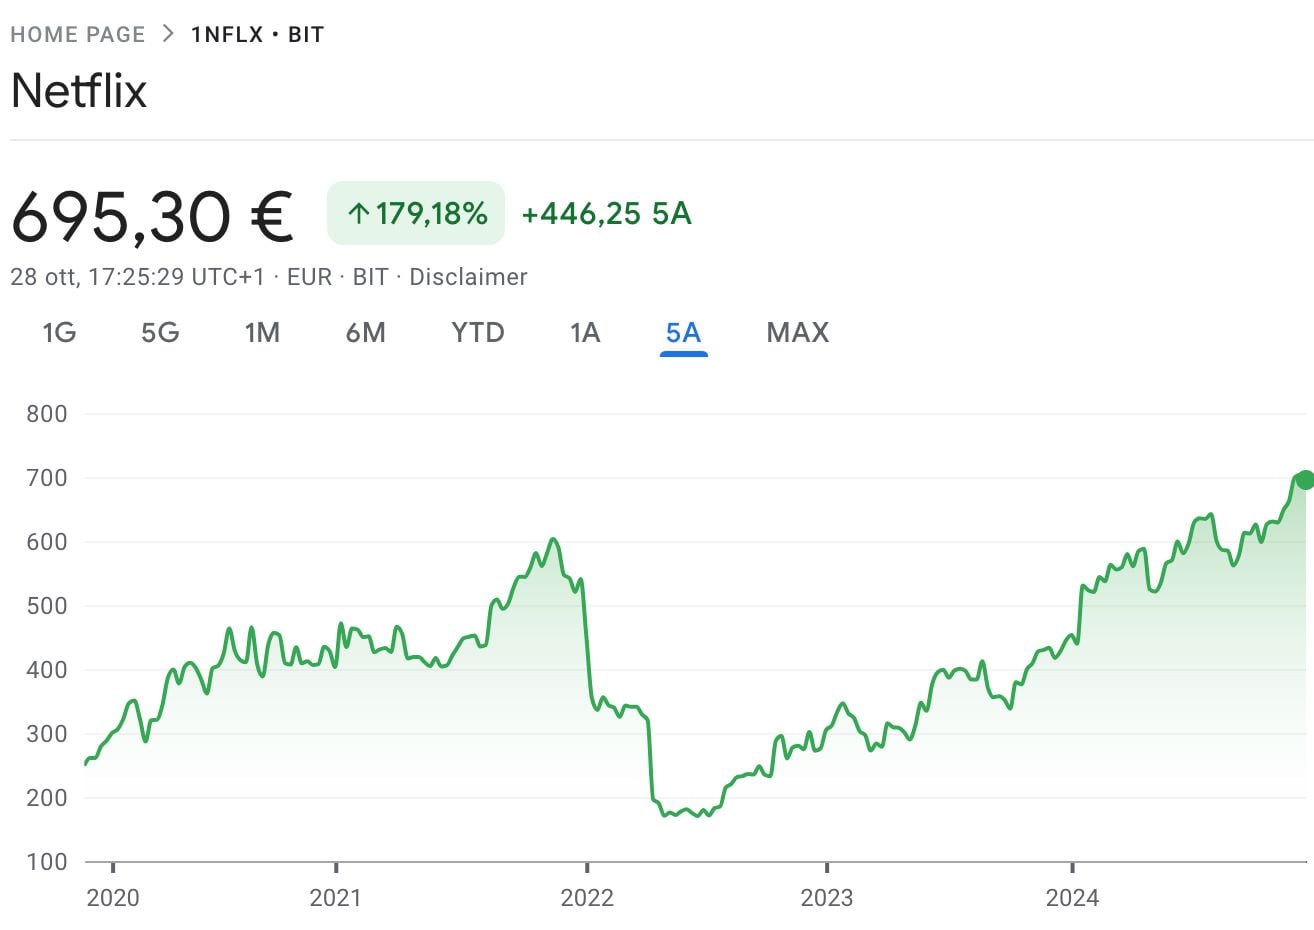Screen dimensions: 1314x930
Task: Click the 1NFLX • BIT breadcrumb
Action: click(x=258, y=35)
